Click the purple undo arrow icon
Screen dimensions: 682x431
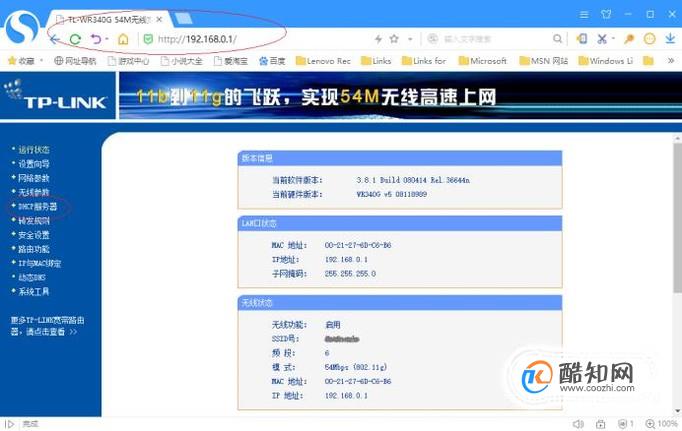coord(96,39)
